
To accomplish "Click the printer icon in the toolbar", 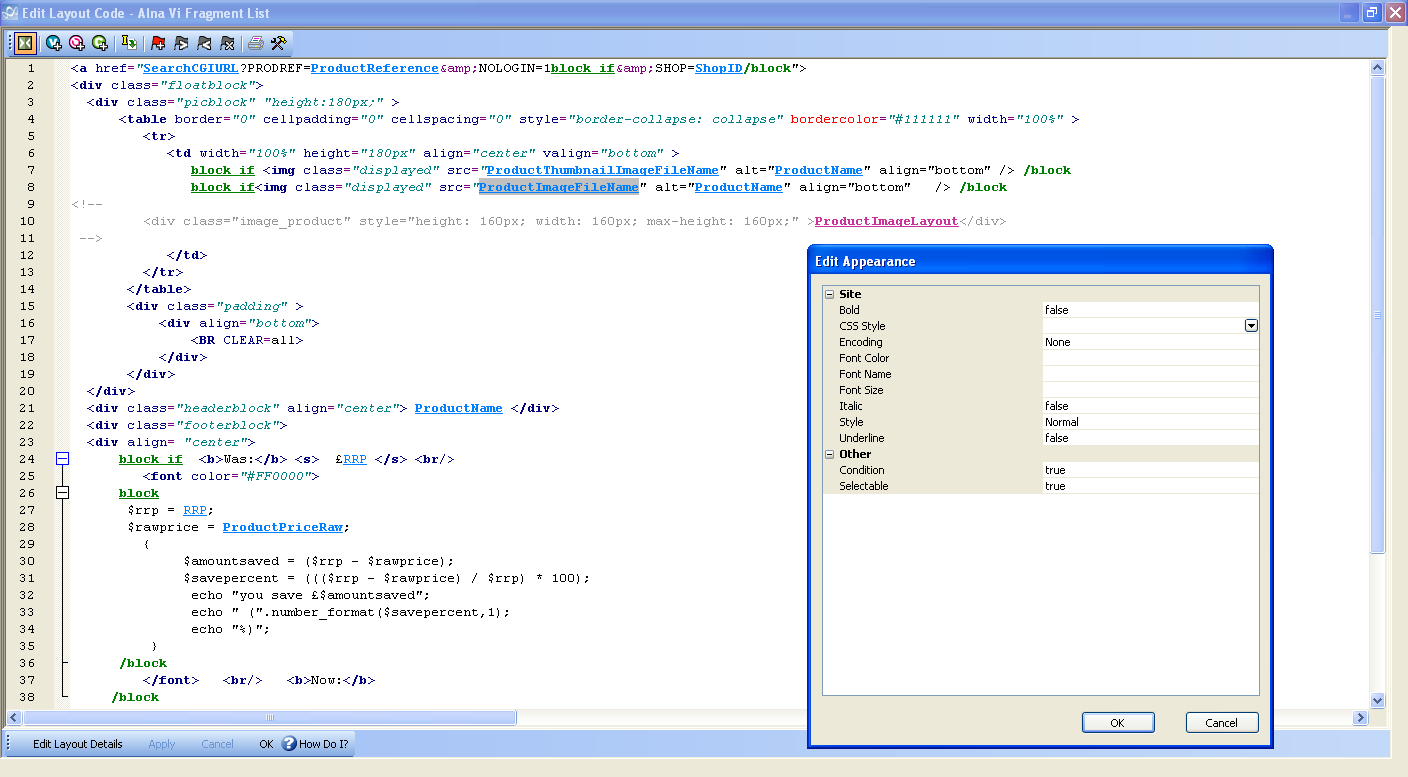I will (x=256, y=43).
